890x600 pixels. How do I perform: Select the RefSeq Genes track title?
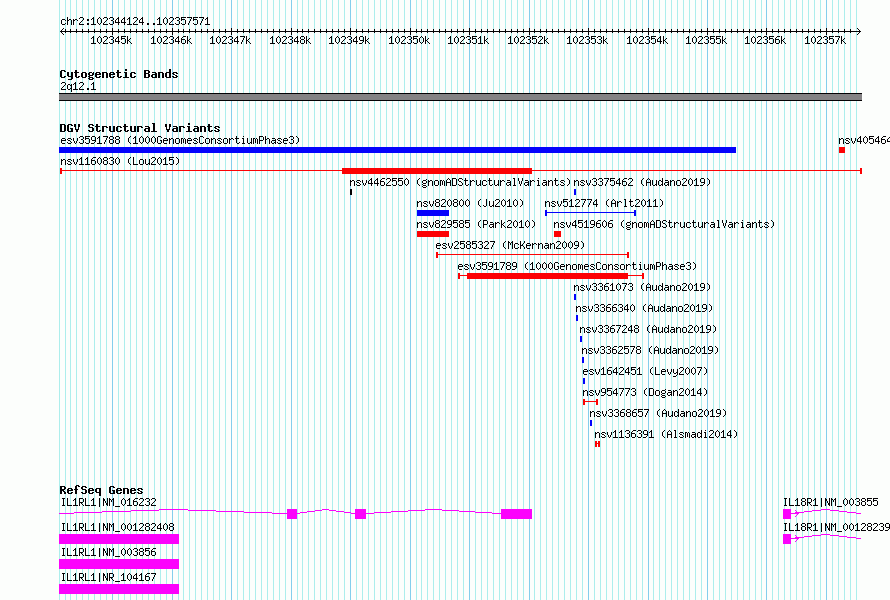[101, 490]
